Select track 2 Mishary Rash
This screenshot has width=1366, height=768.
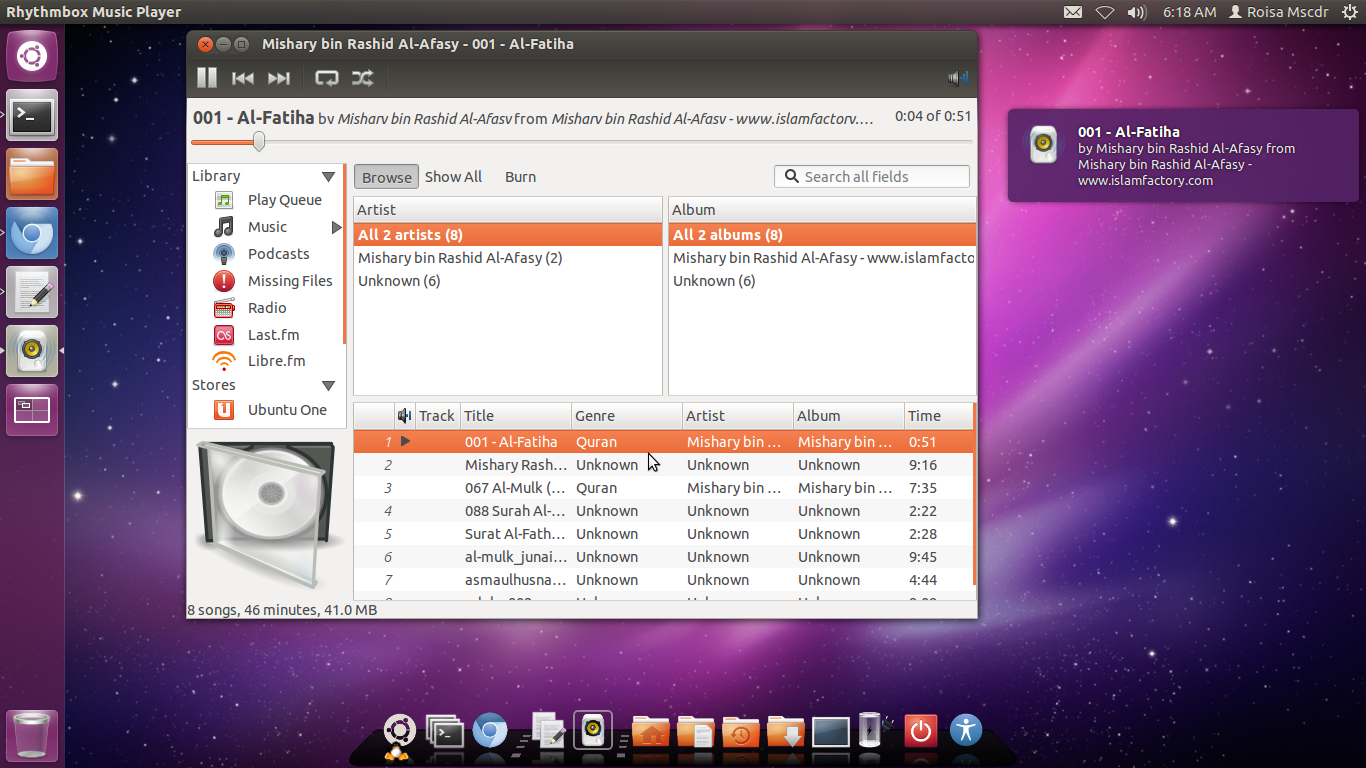point(662,465)
